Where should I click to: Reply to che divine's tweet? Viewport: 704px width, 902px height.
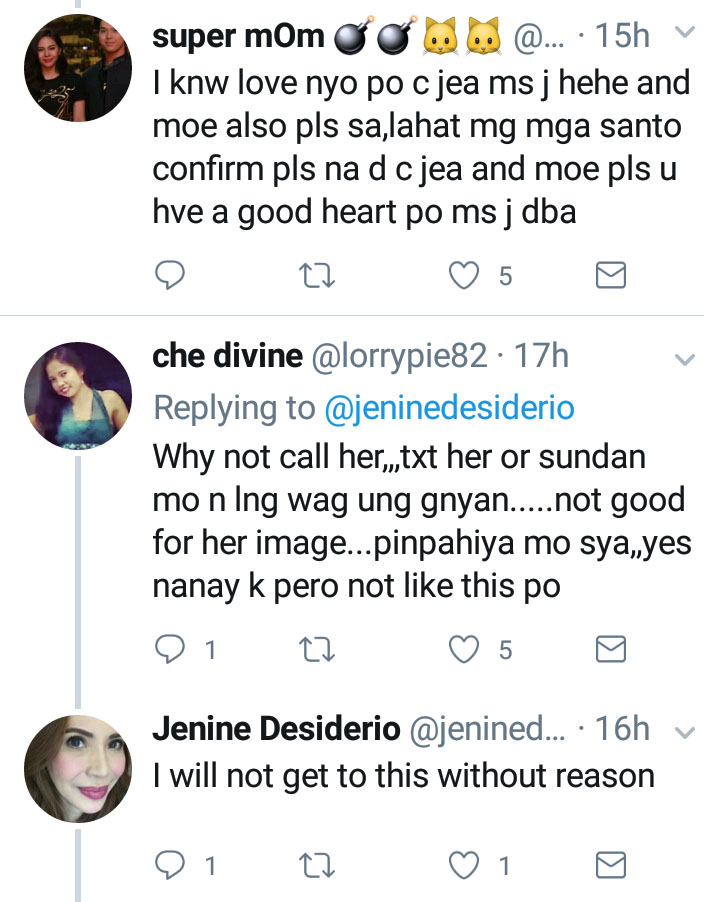171,650
